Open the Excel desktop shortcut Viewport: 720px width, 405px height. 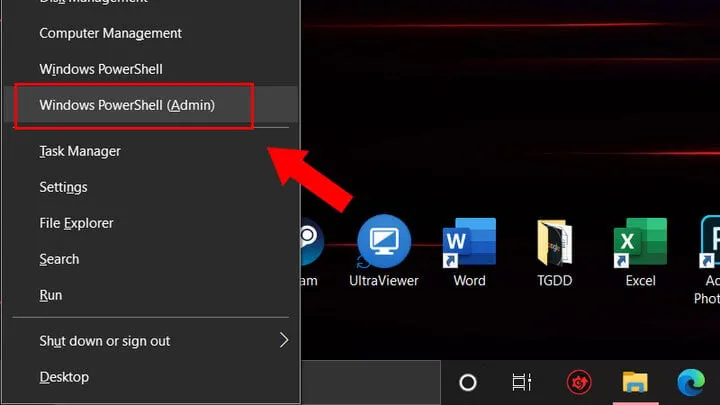pos(640,241)
